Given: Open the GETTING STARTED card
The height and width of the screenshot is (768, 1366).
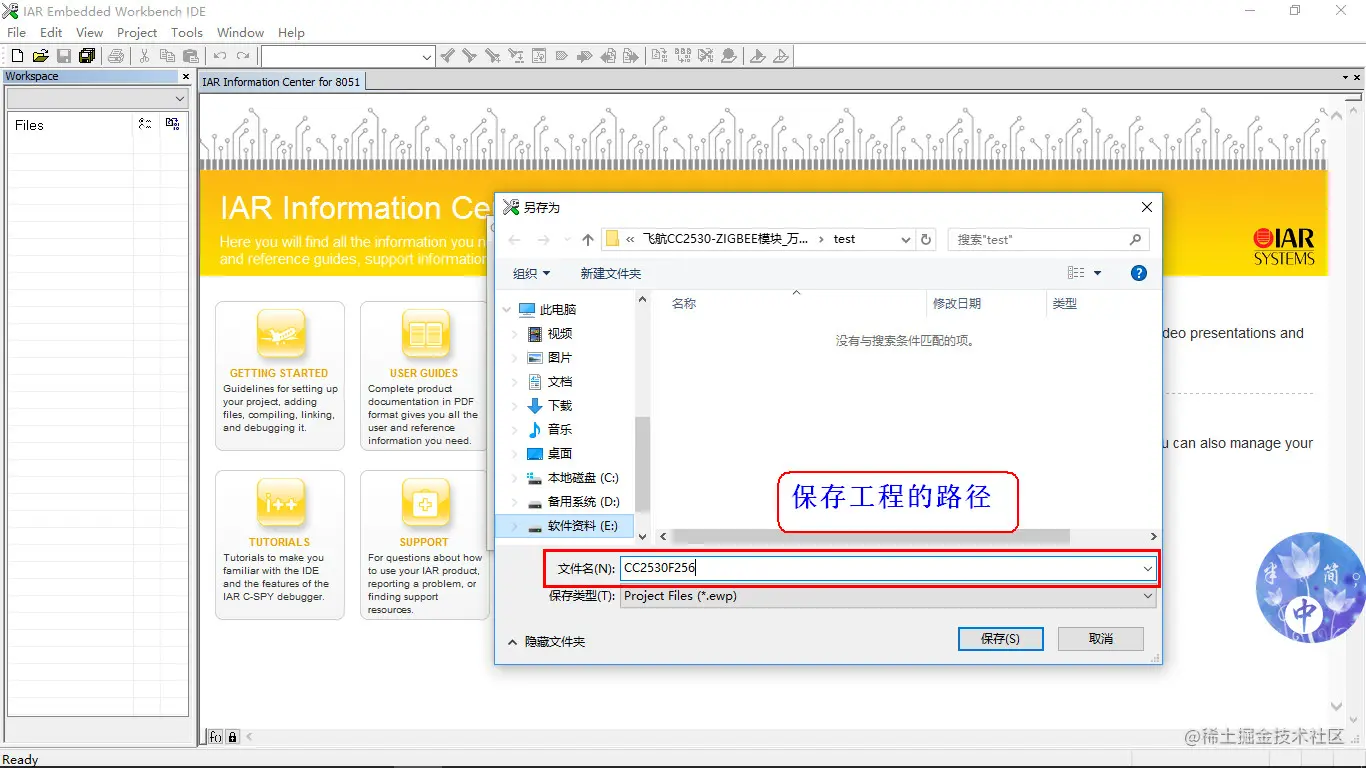Looking at the screenshot, I should (x=279, y=376).
